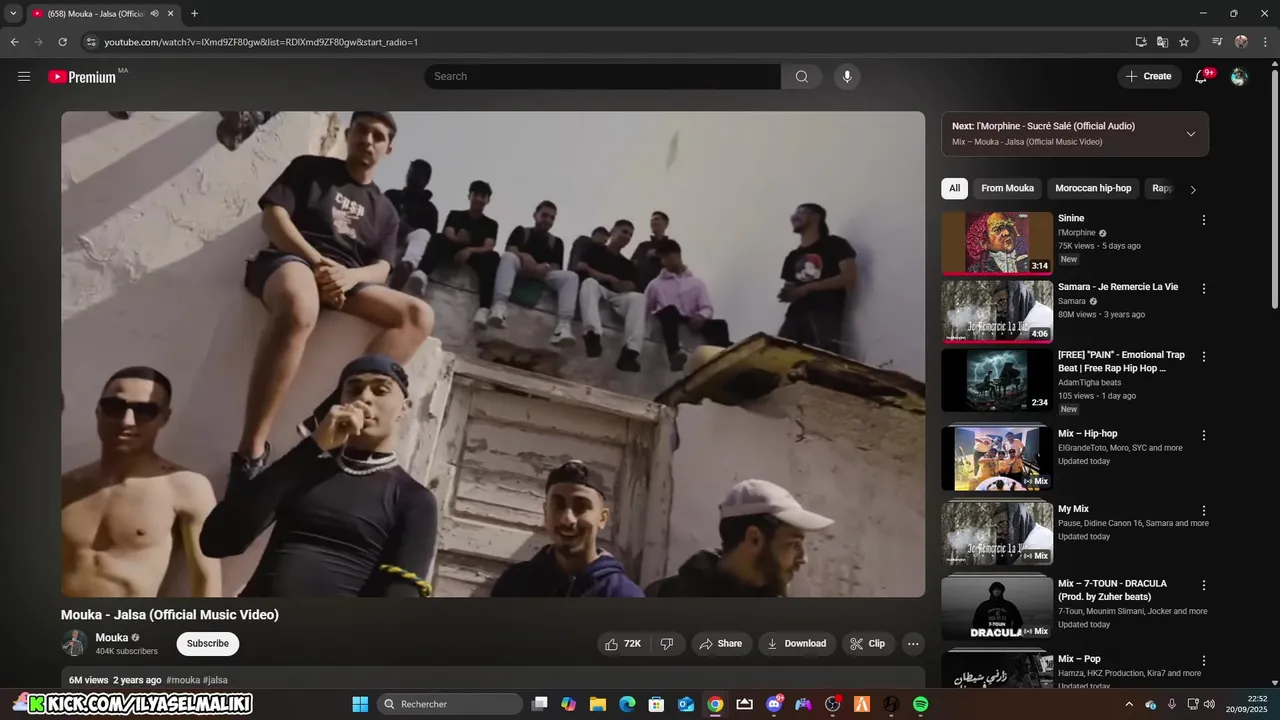Open the Mix – Hip-hop thumbnail

point(997,458)
